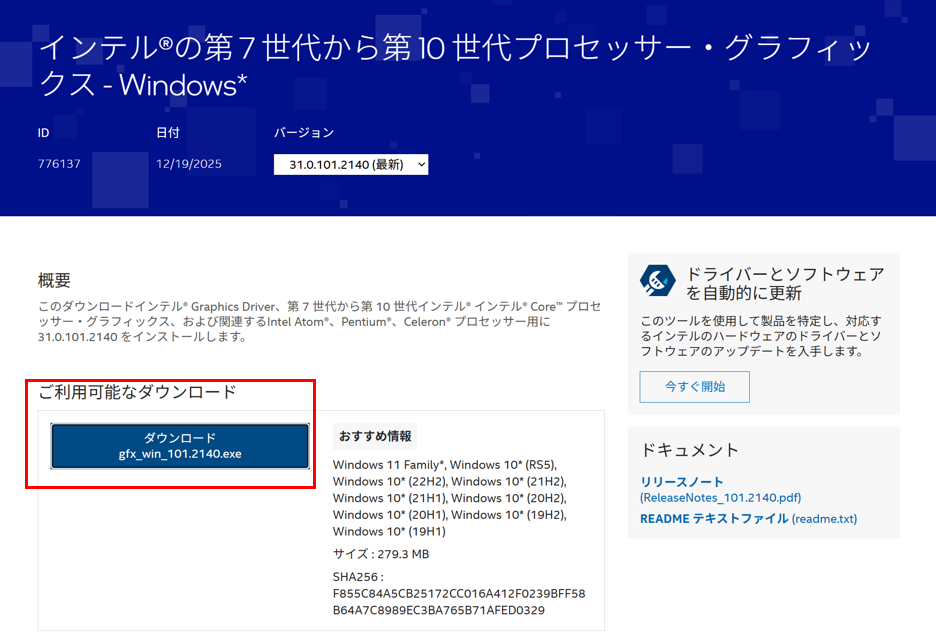Screen dimensions: 936x636
Task: Open the version dropdown showing 31.0.101.2140
Action: pyautogui.click(x=351, y=165)
